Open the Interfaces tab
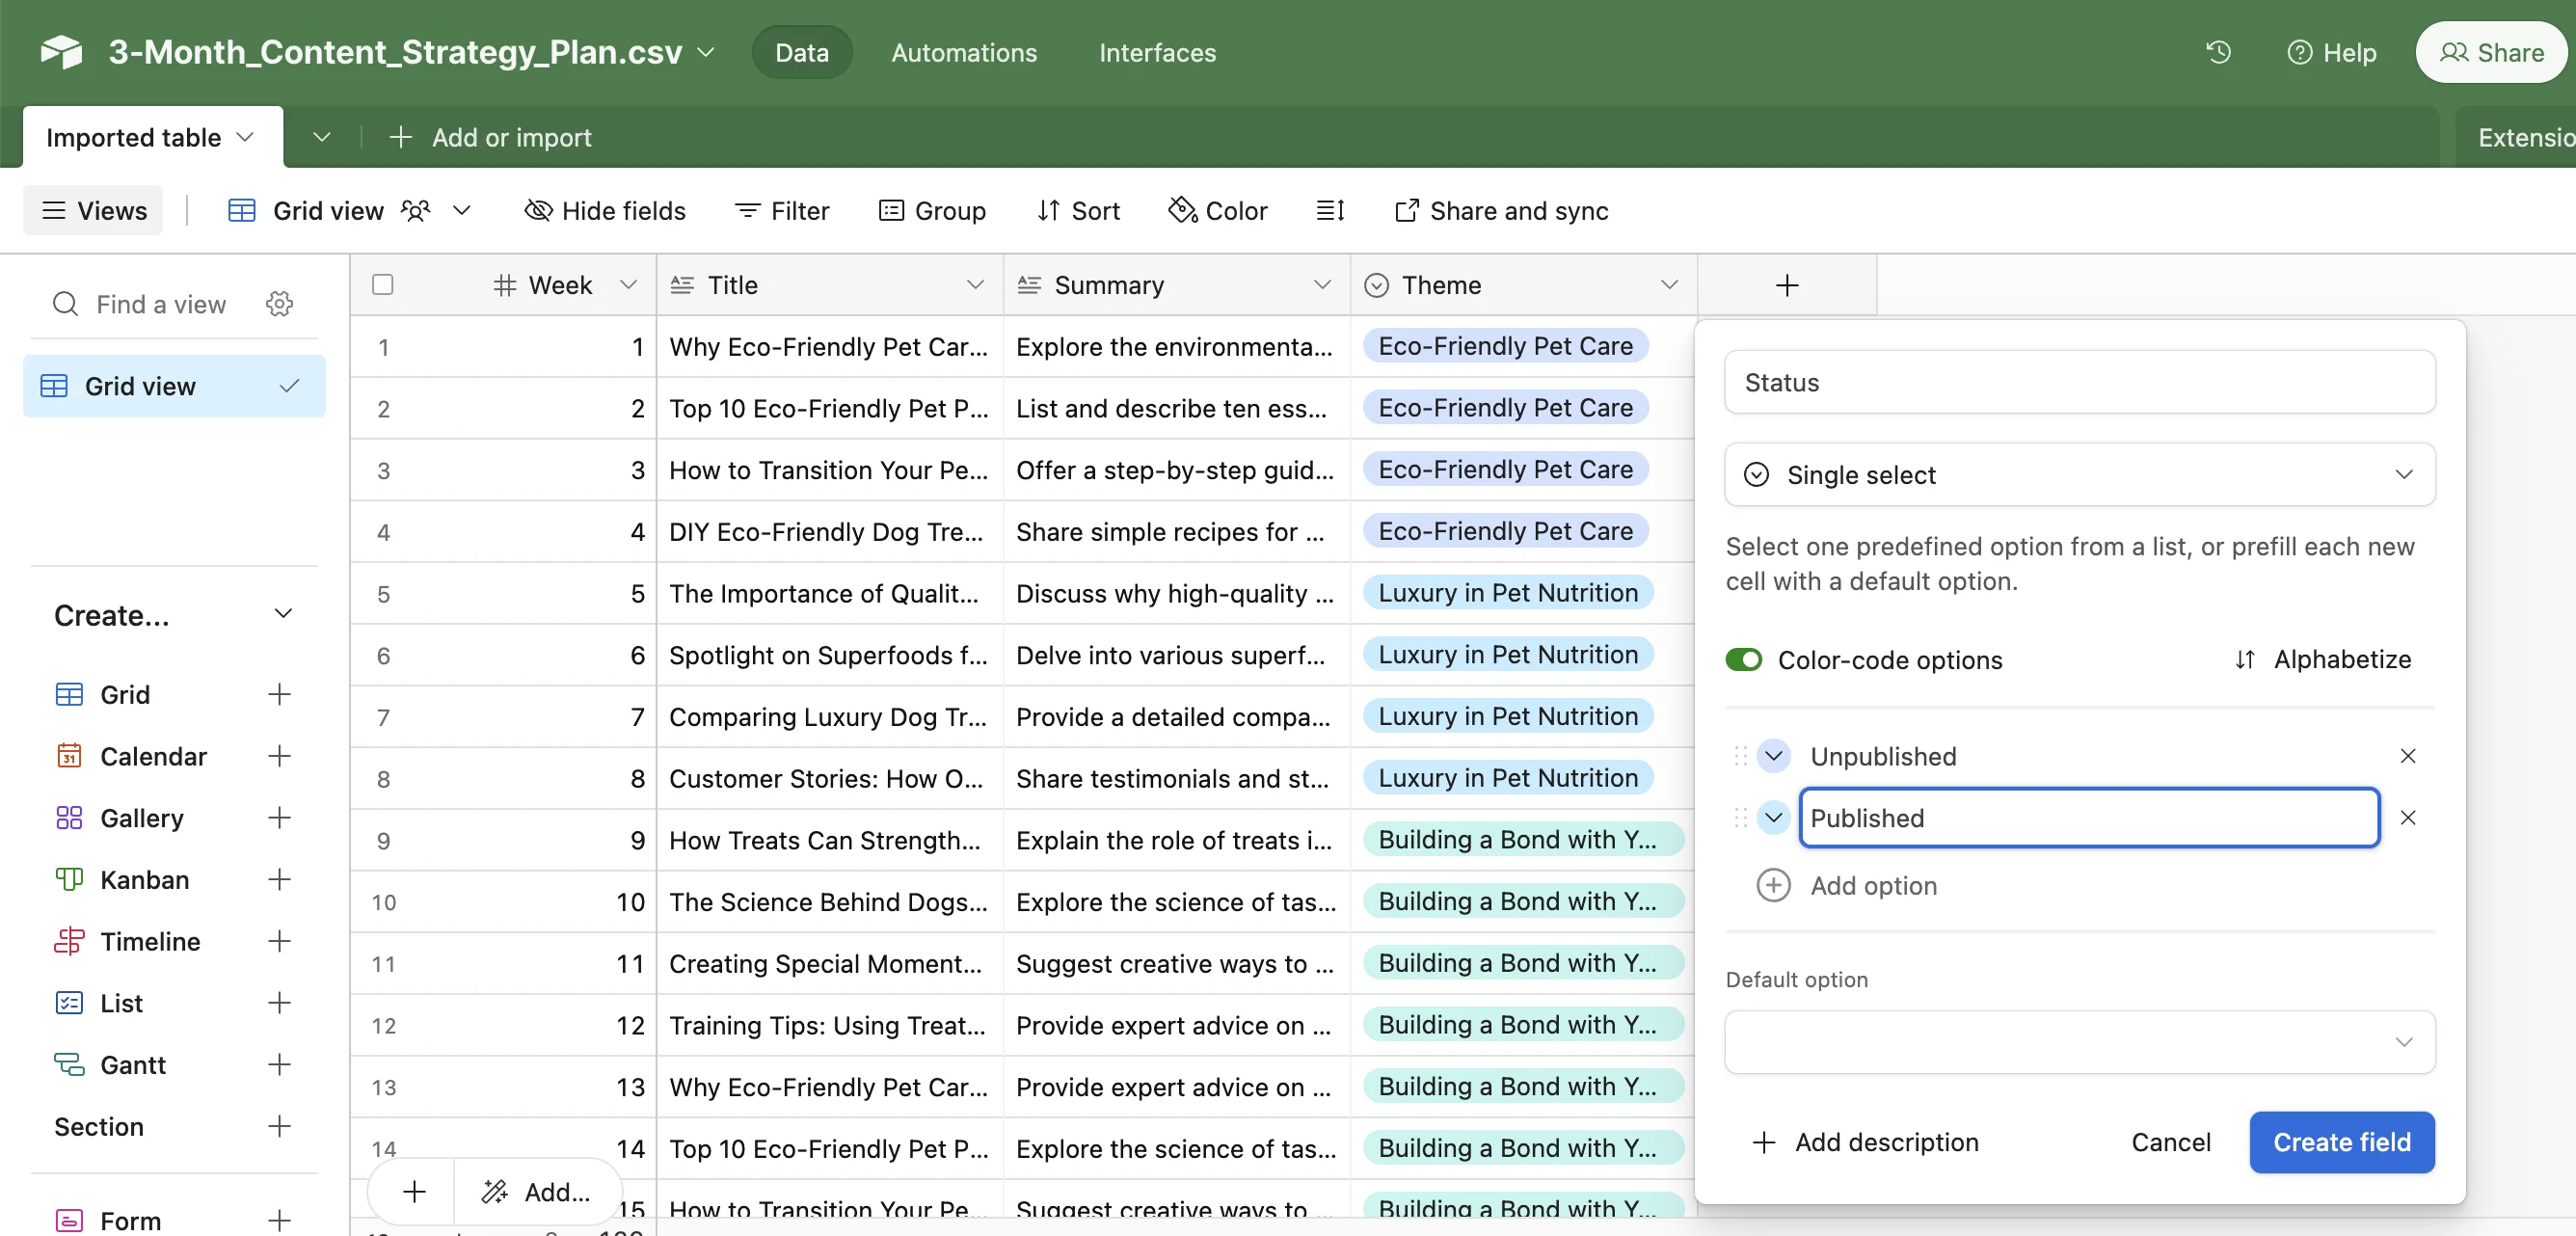The height and width of the screenshot is (1236, 2576). 1157,52
